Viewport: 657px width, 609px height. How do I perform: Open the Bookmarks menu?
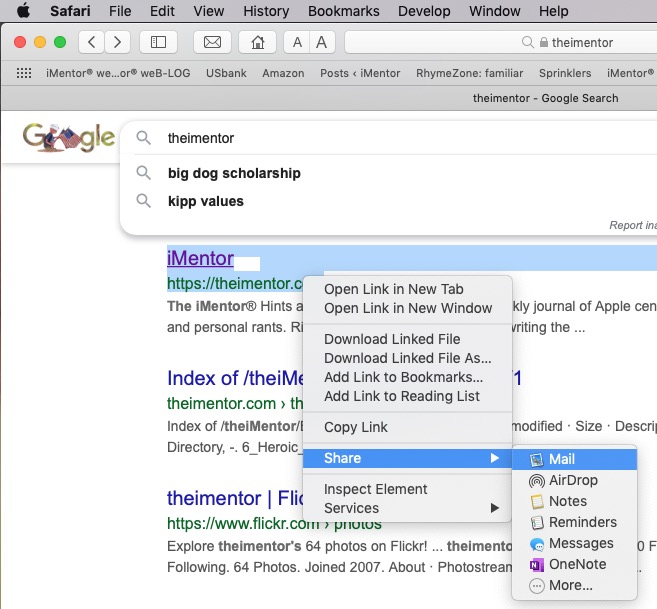pos(344,11)
